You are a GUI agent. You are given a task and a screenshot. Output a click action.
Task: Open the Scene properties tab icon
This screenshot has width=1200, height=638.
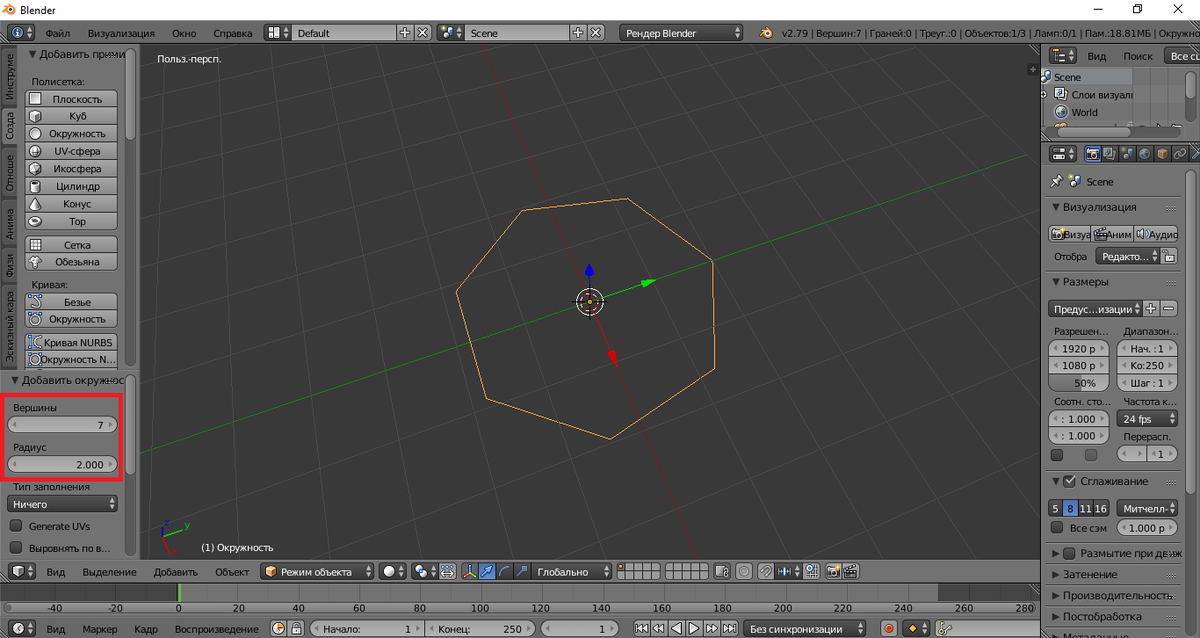pyautogui.click(x=1127, y=154)
